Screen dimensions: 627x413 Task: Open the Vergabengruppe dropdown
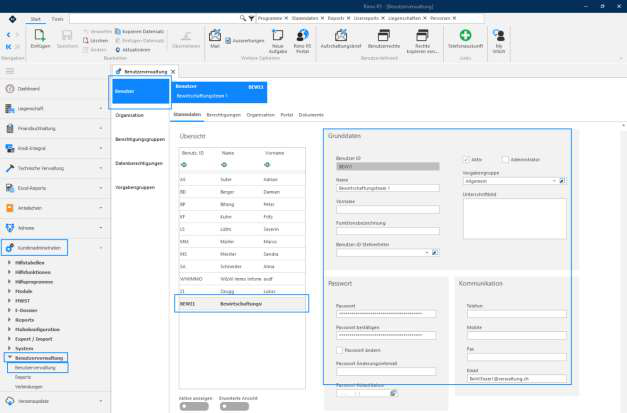point(554,181)
